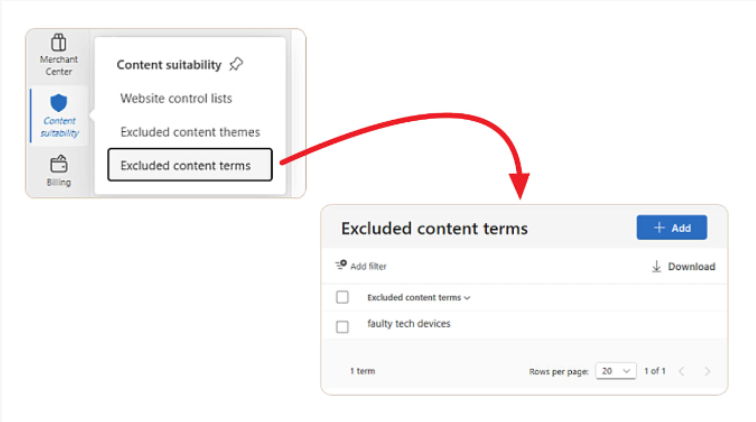
Task: Open Website control lists menu item
Action: (x=176, y=98)
